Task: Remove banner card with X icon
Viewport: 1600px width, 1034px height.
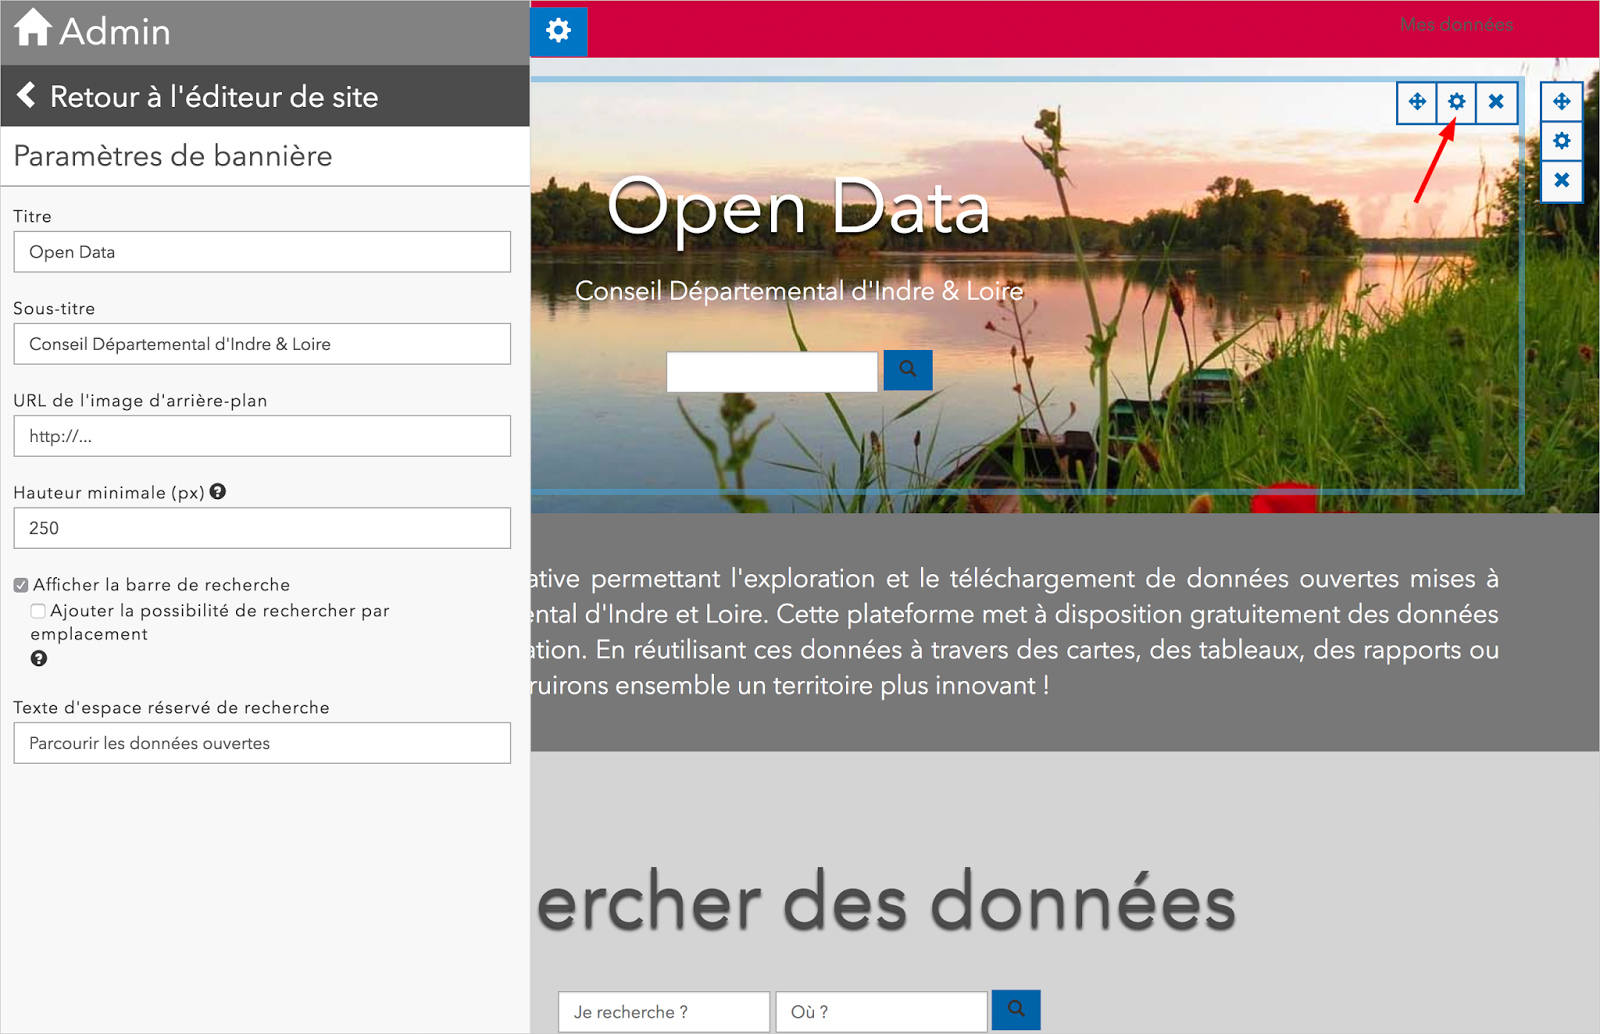Action: coord(1496,102)
